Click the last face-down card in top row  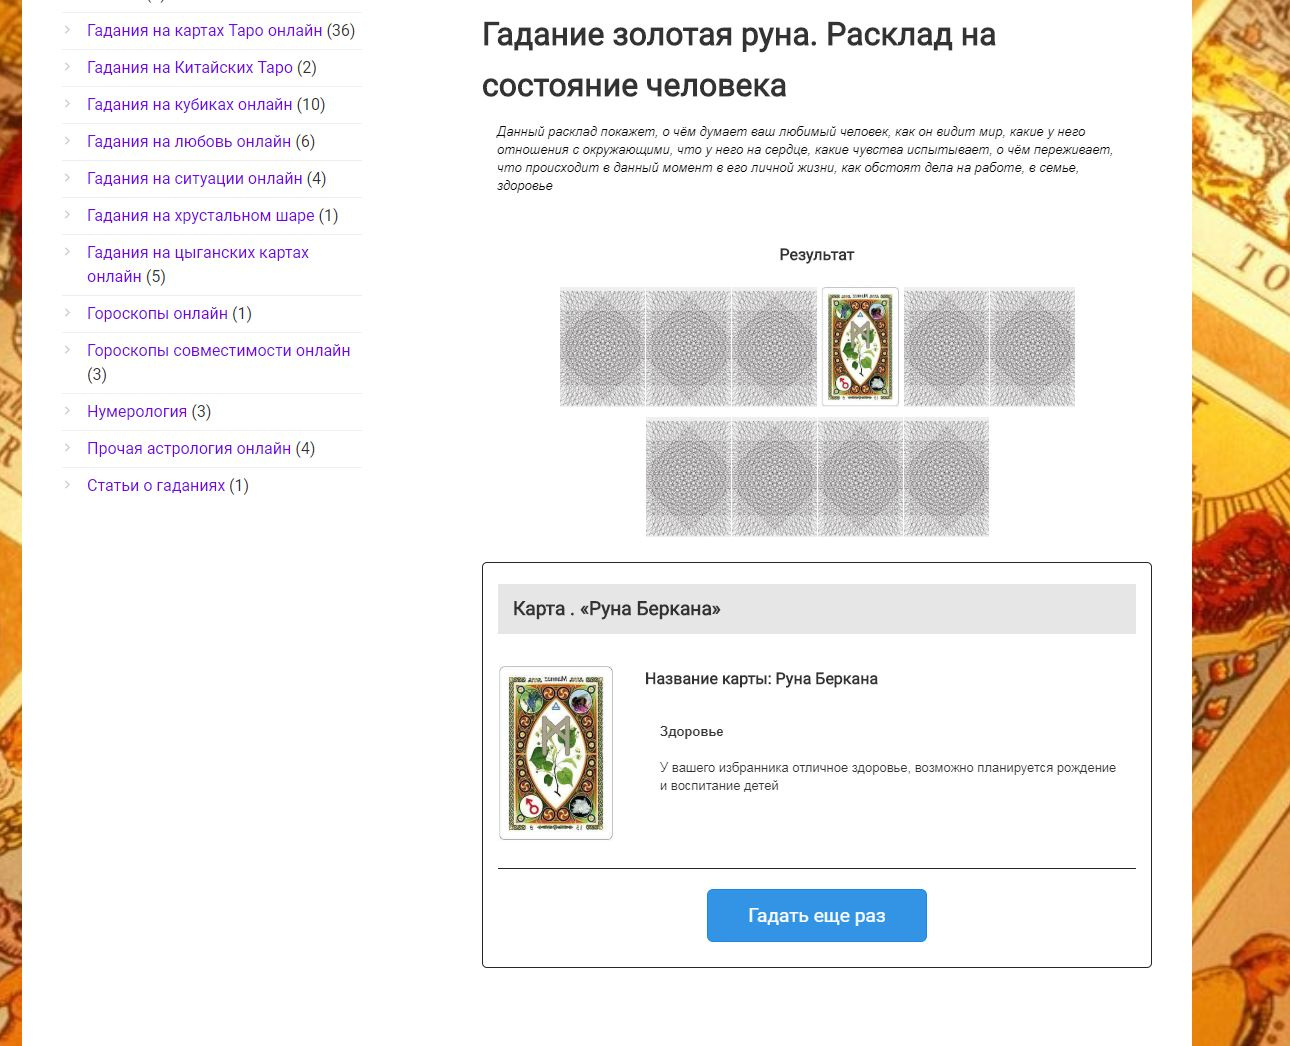tap(1032, 347)
